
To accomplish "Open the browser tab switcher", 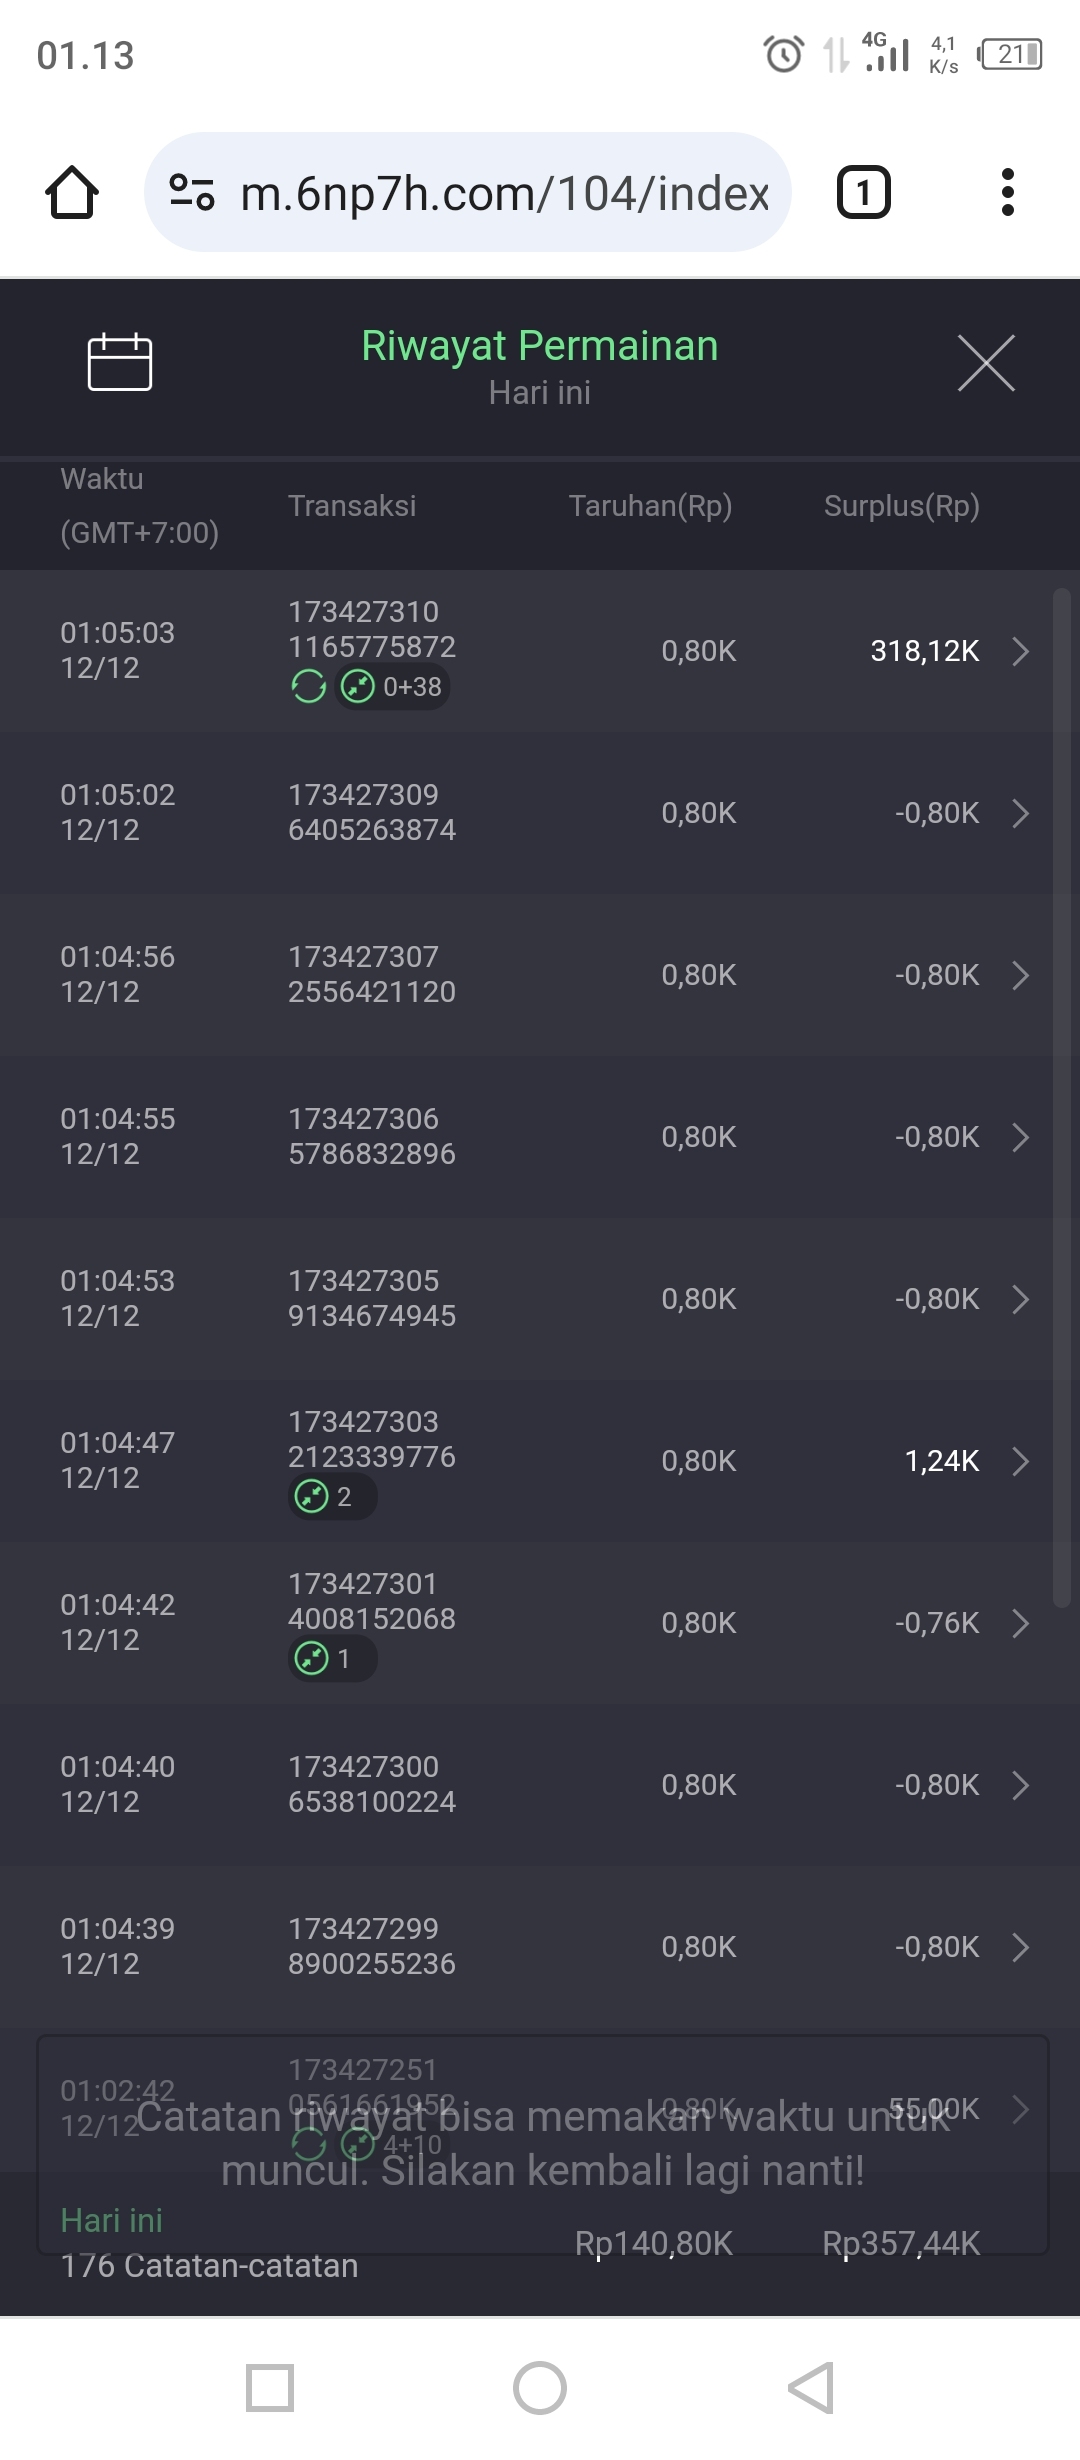I will (x=863, y=192).
